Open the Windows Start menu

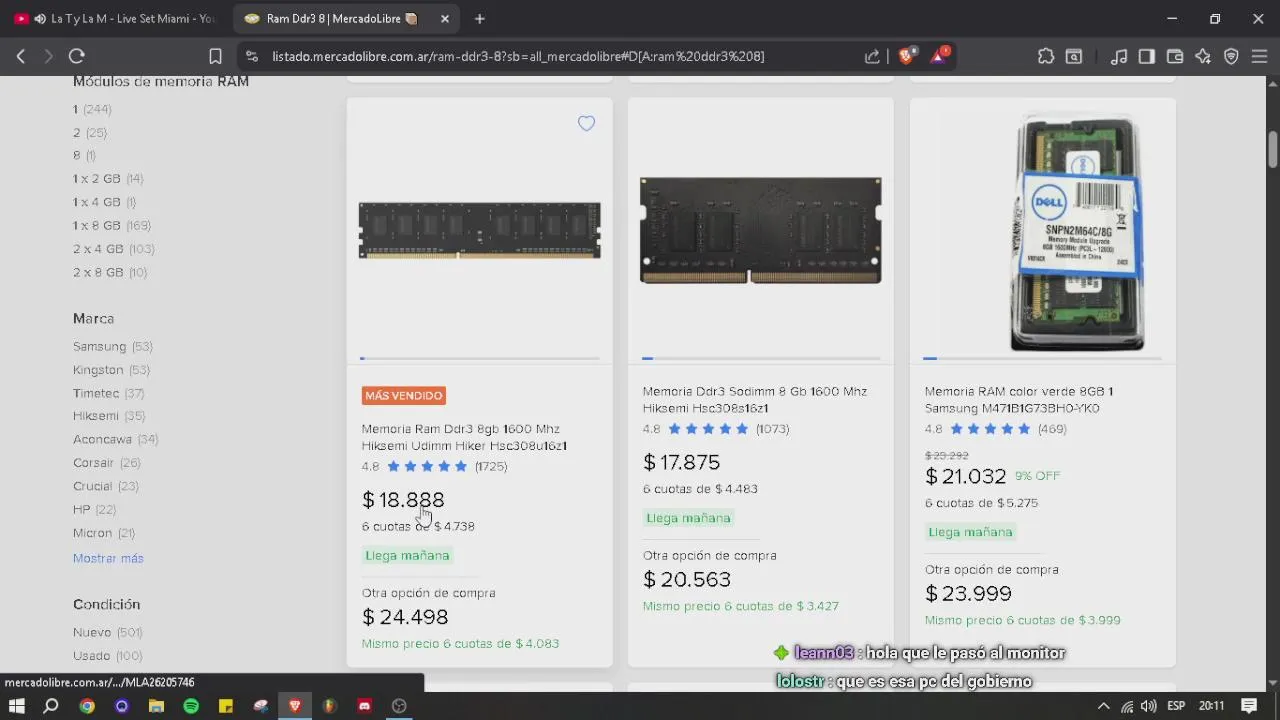pos(17,706)
